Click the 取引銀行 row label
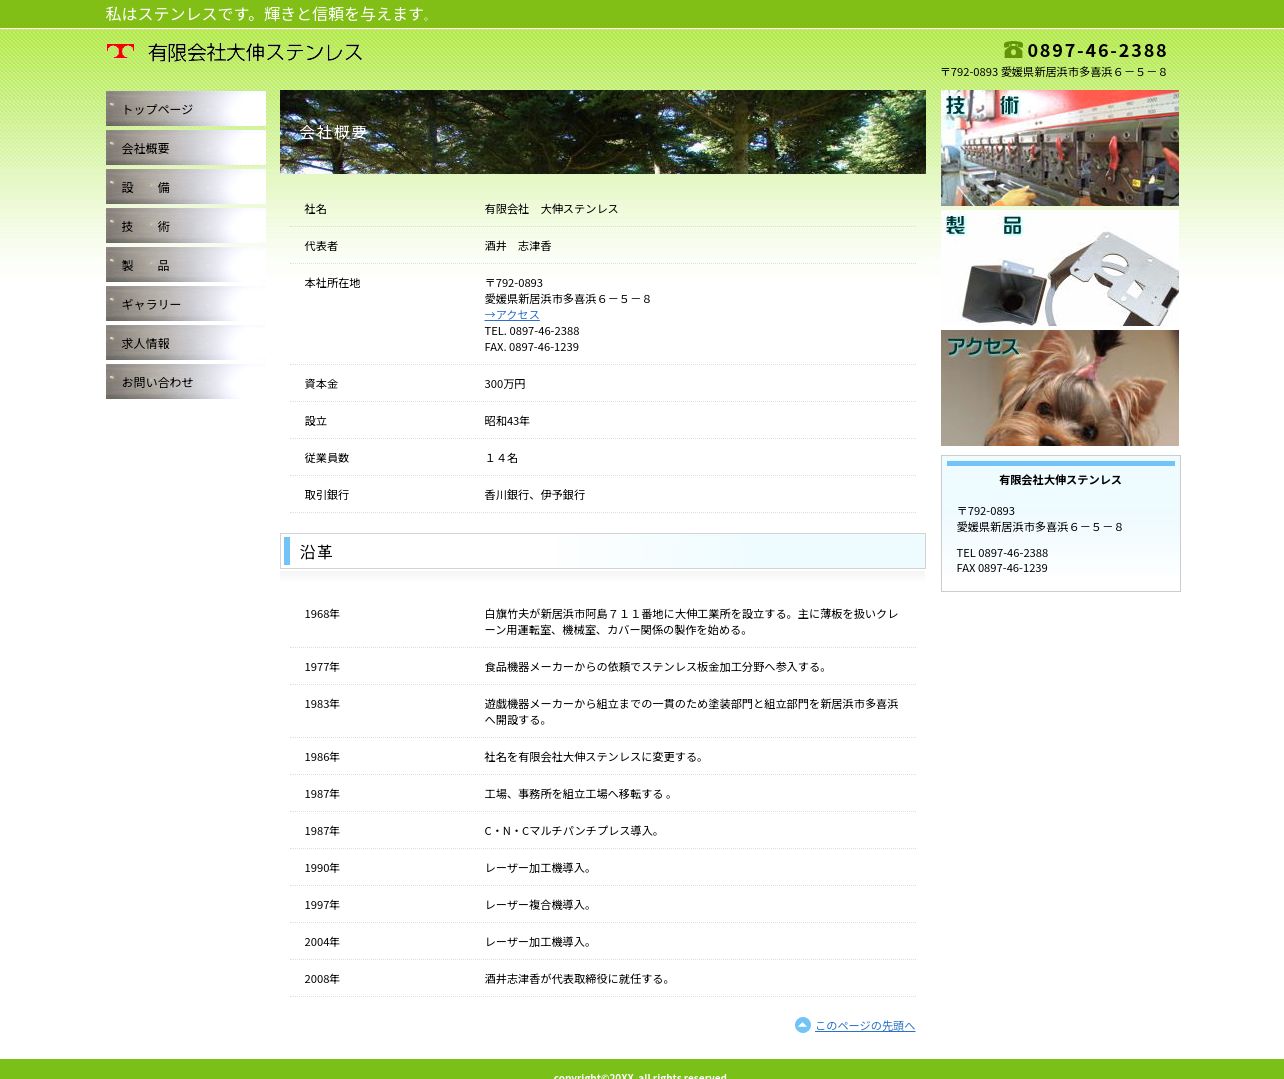The image size is (1284, 1079). coord(327,495)
